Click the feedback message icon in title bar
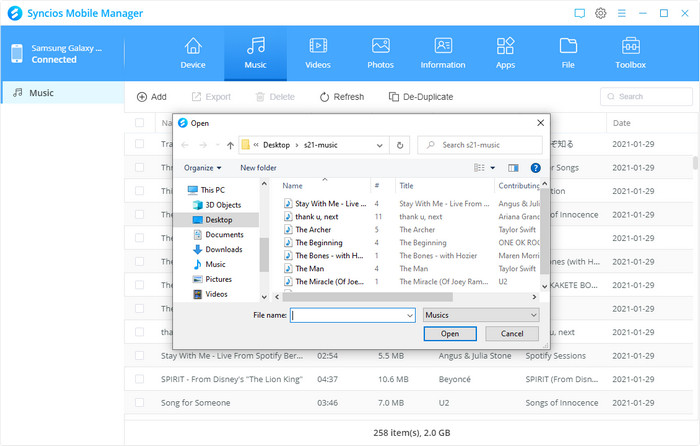Image resolution: width=700 pixels, height=446 pixels. pyautogui.click(x=579, y=13)
